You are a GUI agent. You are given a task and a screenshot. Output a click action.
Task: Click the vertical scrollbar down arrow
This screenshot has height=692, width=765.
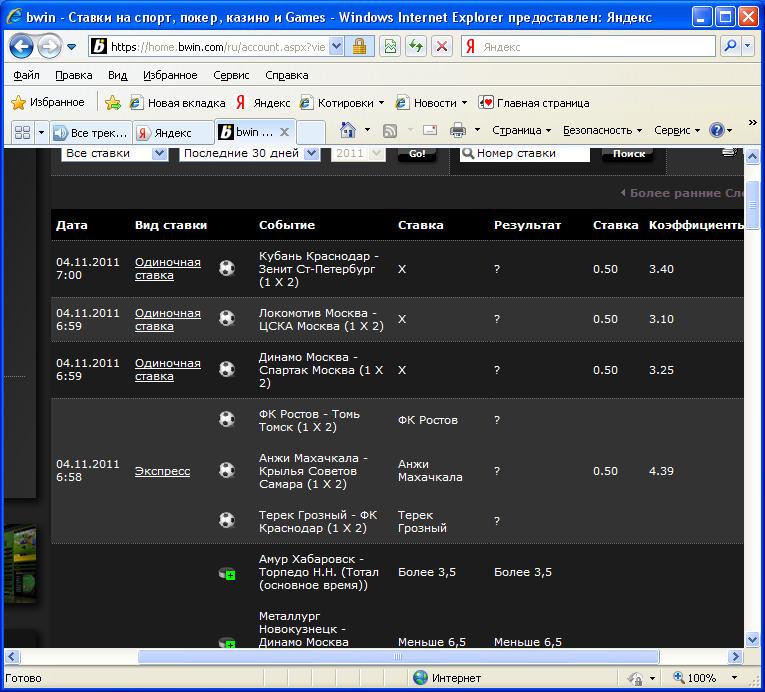coord(752,638)
